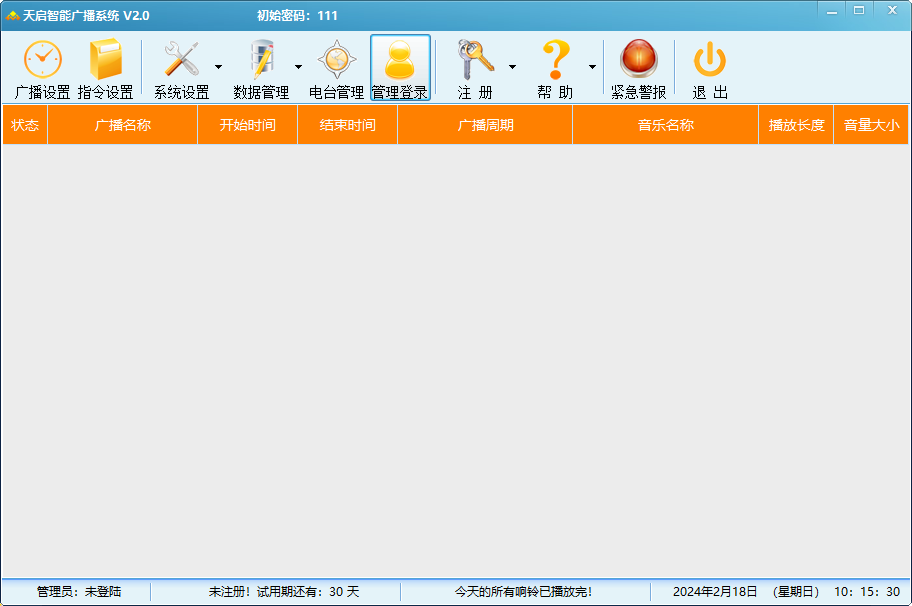Click status text 未注册！试用期还有：30 天
Screen dimensions: 912x606
click(x=284, y=592)
